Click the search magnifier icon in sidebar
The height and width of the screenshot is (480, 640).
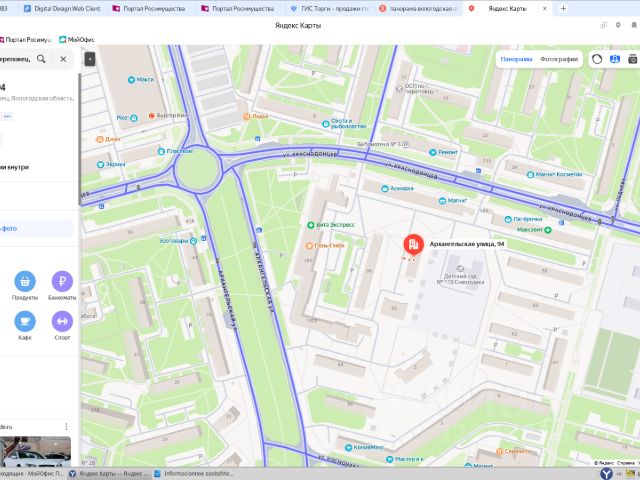click(41, 59)
